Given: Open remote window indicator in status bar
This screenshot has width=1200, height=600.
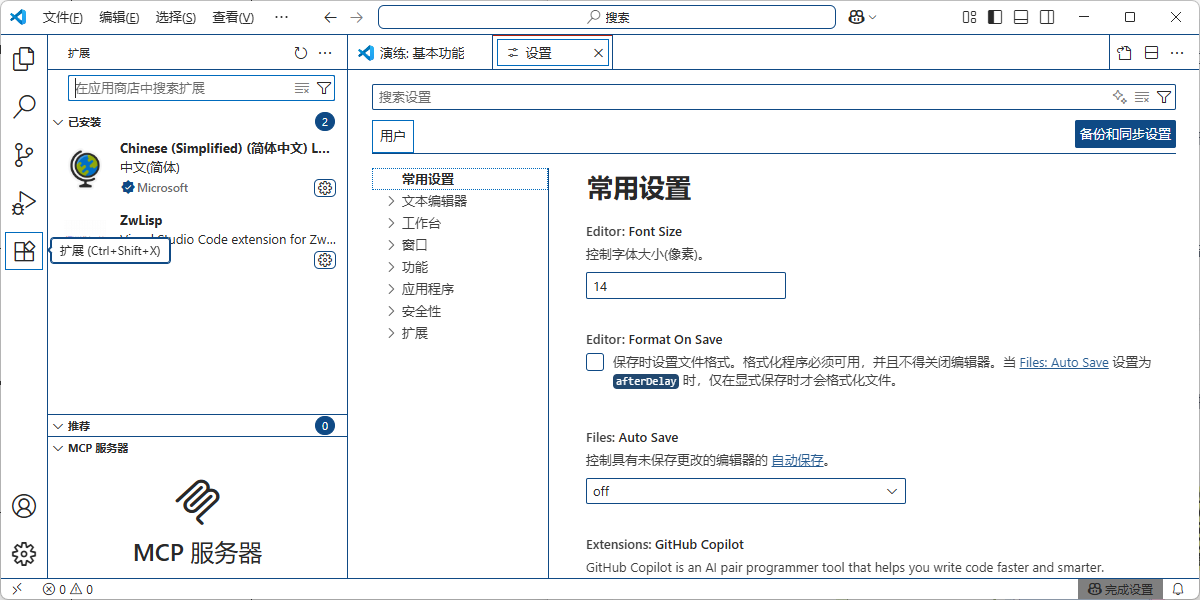Looking at the screenshot, I should [x=16, y=589].
